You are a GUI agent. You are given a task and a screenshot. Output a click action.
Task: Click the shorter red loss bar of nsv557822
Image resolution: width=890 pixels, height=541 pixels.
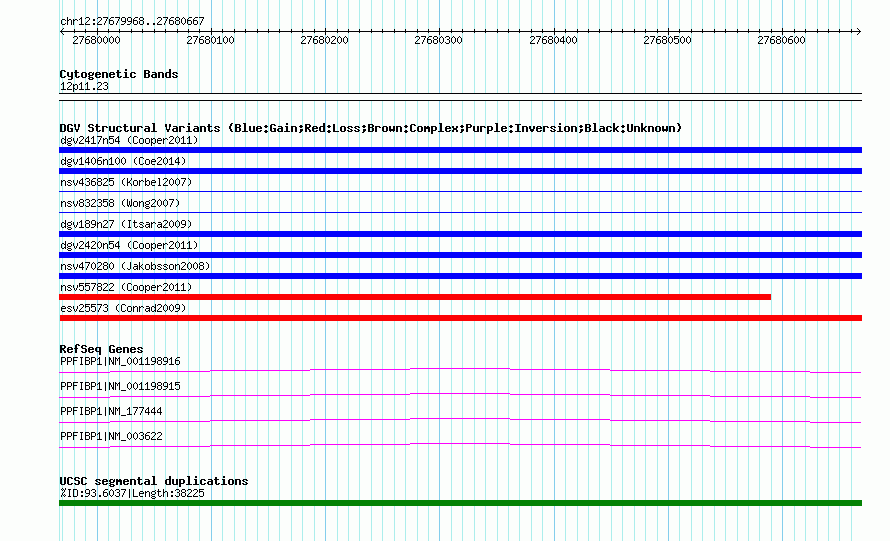[415, 297]
